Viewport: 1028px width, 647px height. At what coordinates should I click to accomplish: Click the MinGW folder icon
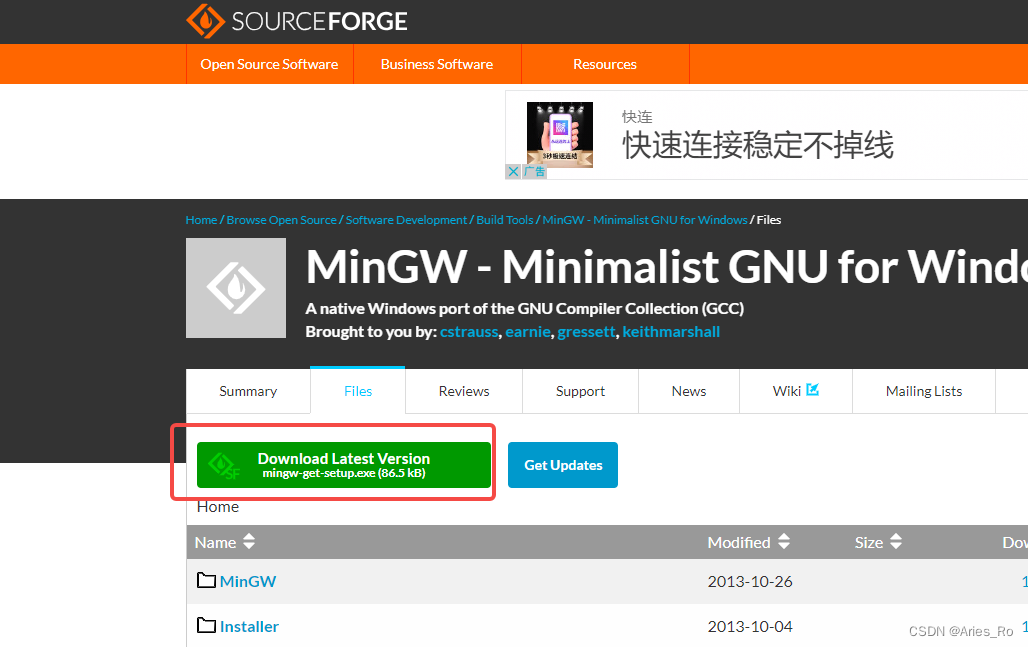(x=207, y=580)
